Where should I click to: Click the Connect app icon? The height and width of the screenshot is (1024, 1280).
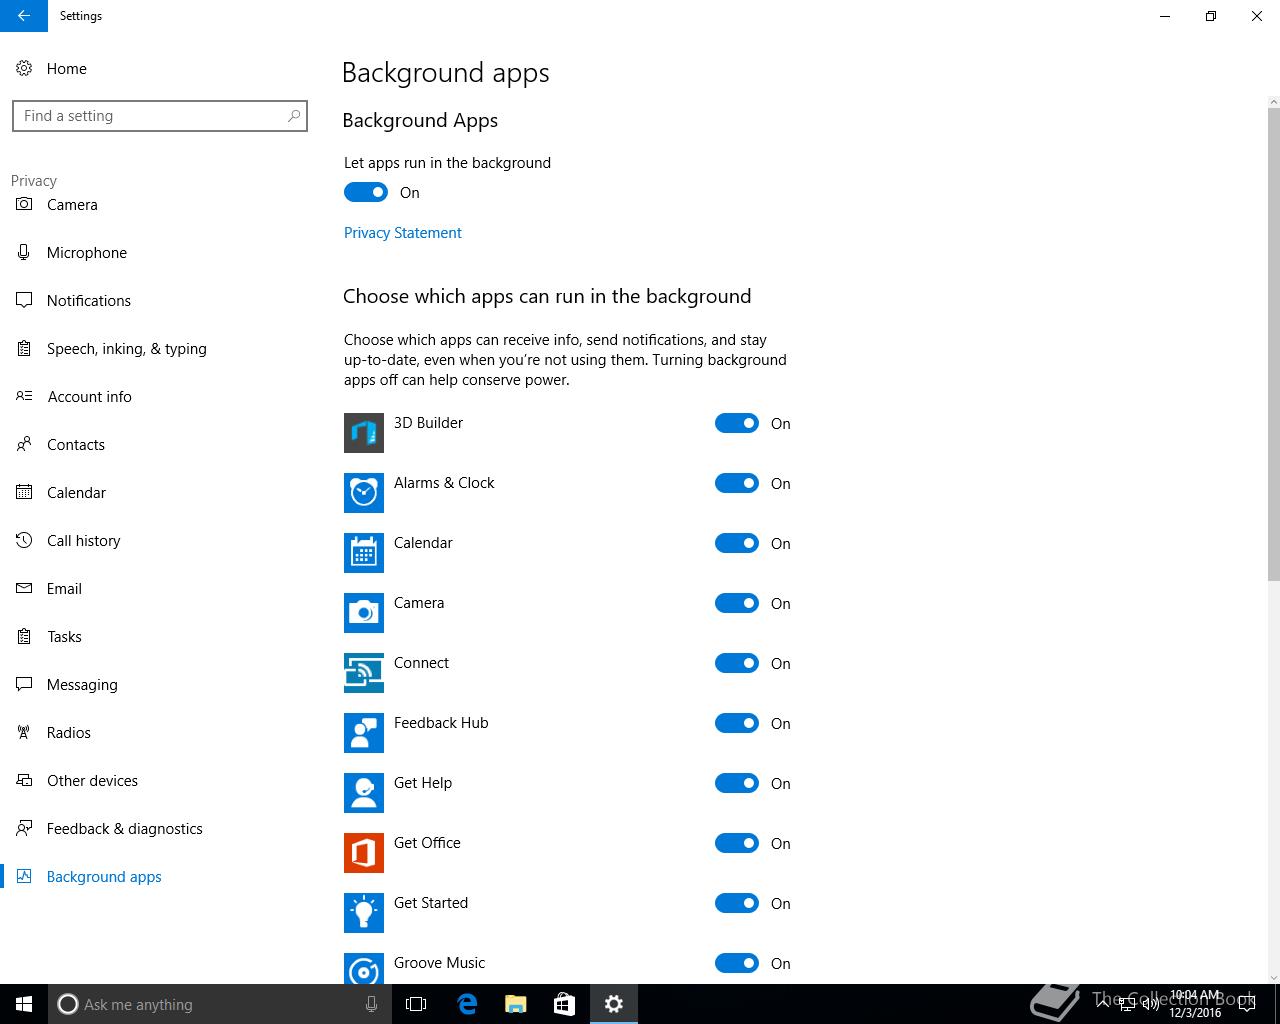coord(364,673)
